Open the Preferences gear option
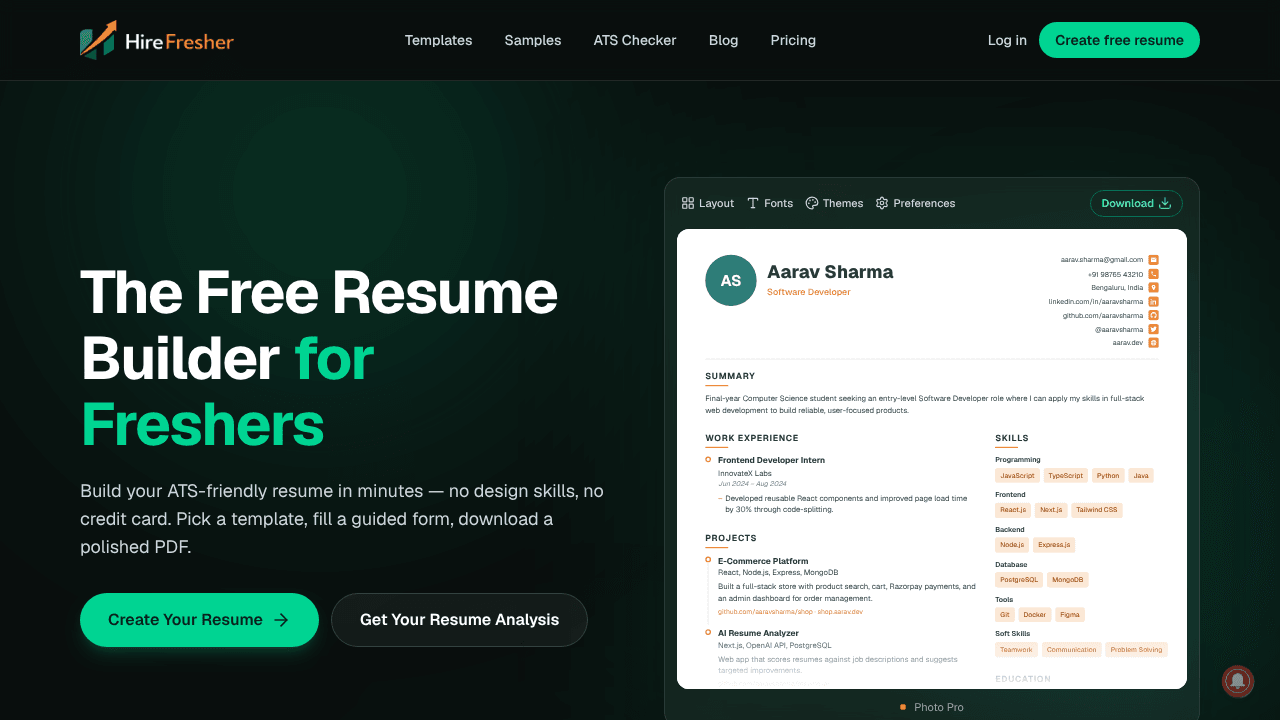 point(915,203)
